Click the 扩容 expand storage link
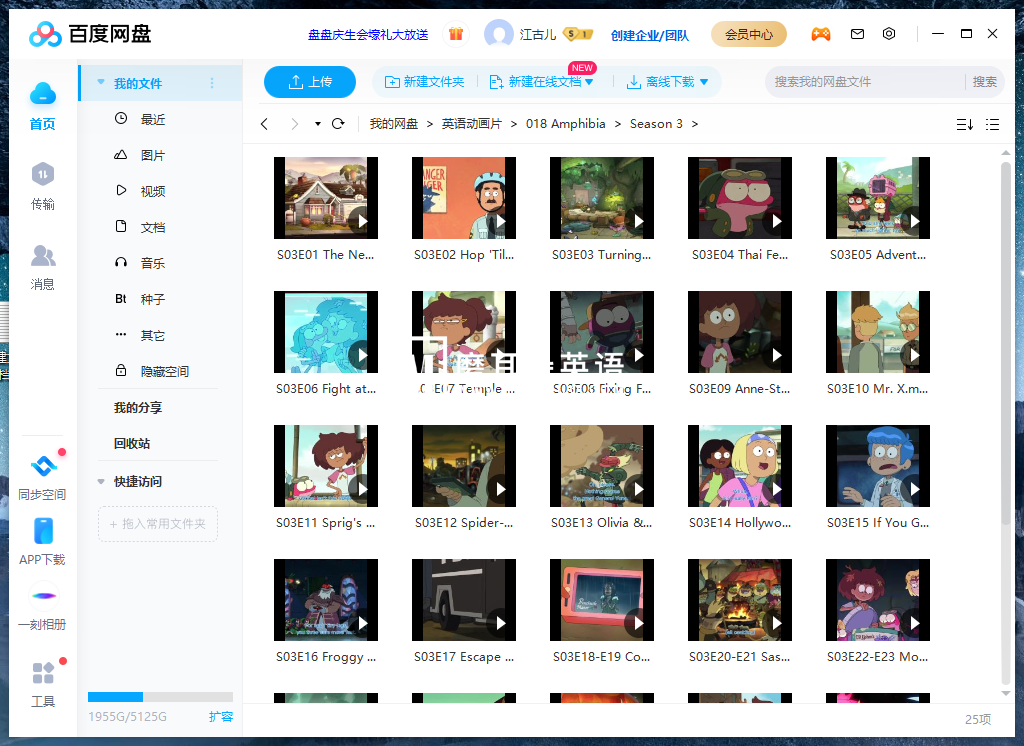The image size is (1024, 746). click(221, 716)
